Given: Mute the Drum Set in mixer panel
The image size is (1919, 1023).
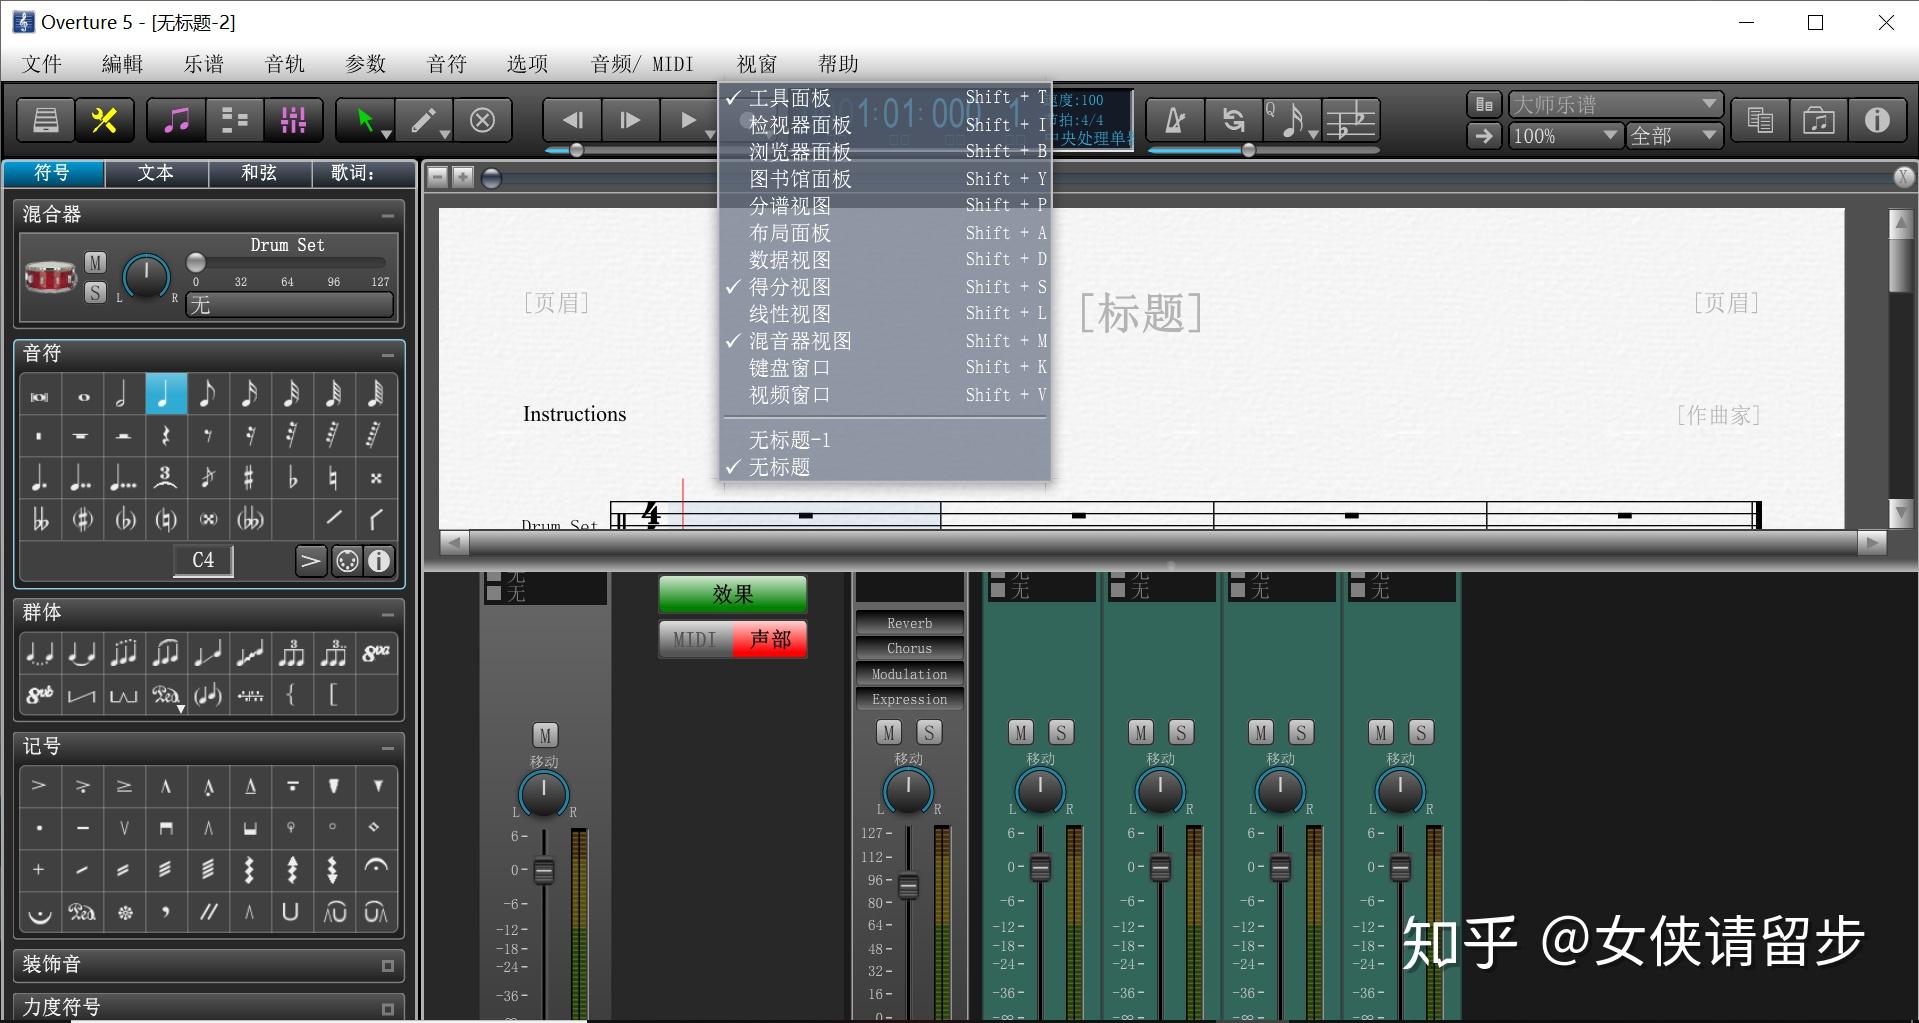Looking at the screenshot, I should (x=95, y=262).
